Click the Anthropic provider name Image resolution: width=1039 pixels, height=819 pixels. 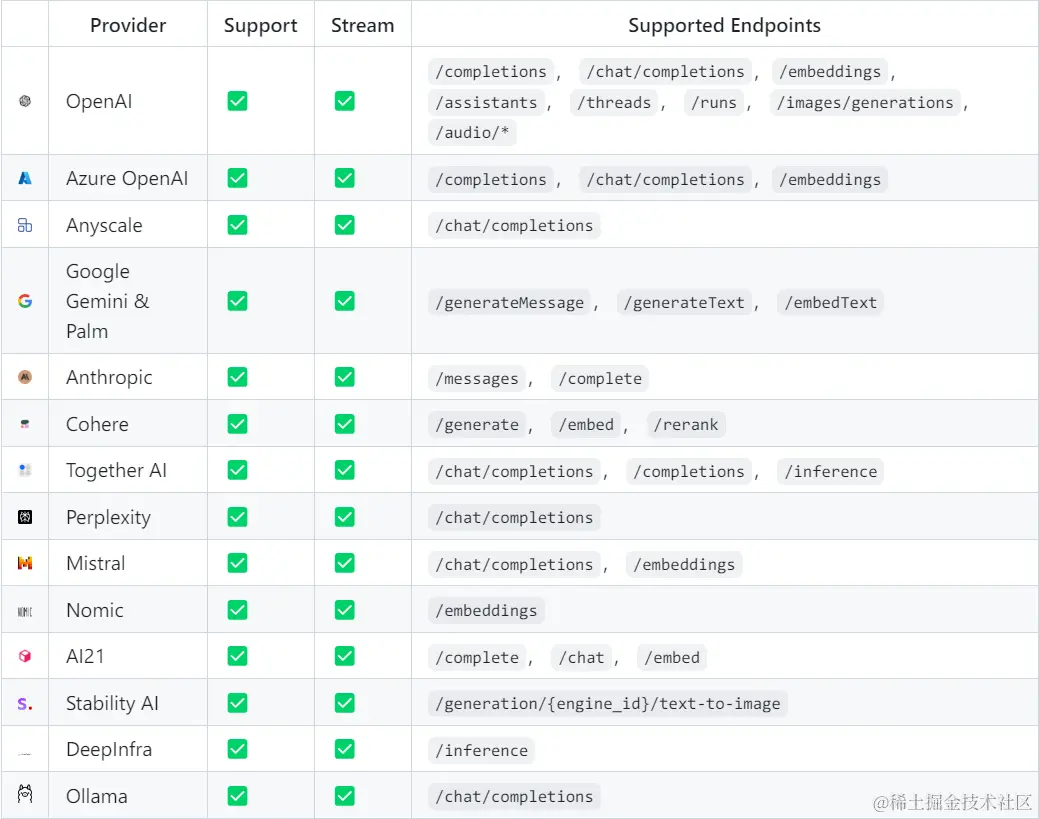point(109,378)
